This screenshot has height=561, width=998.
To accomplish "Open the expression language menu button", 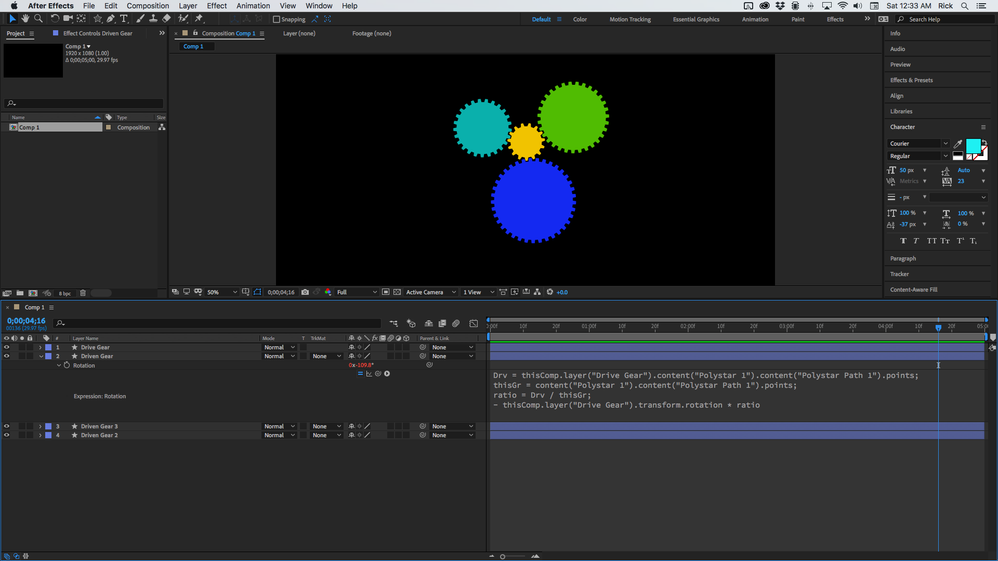I will click(387, 374).
